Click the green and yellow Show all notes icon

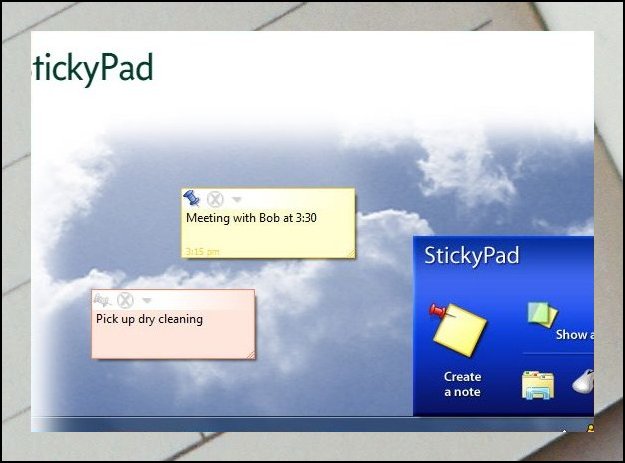542,314
